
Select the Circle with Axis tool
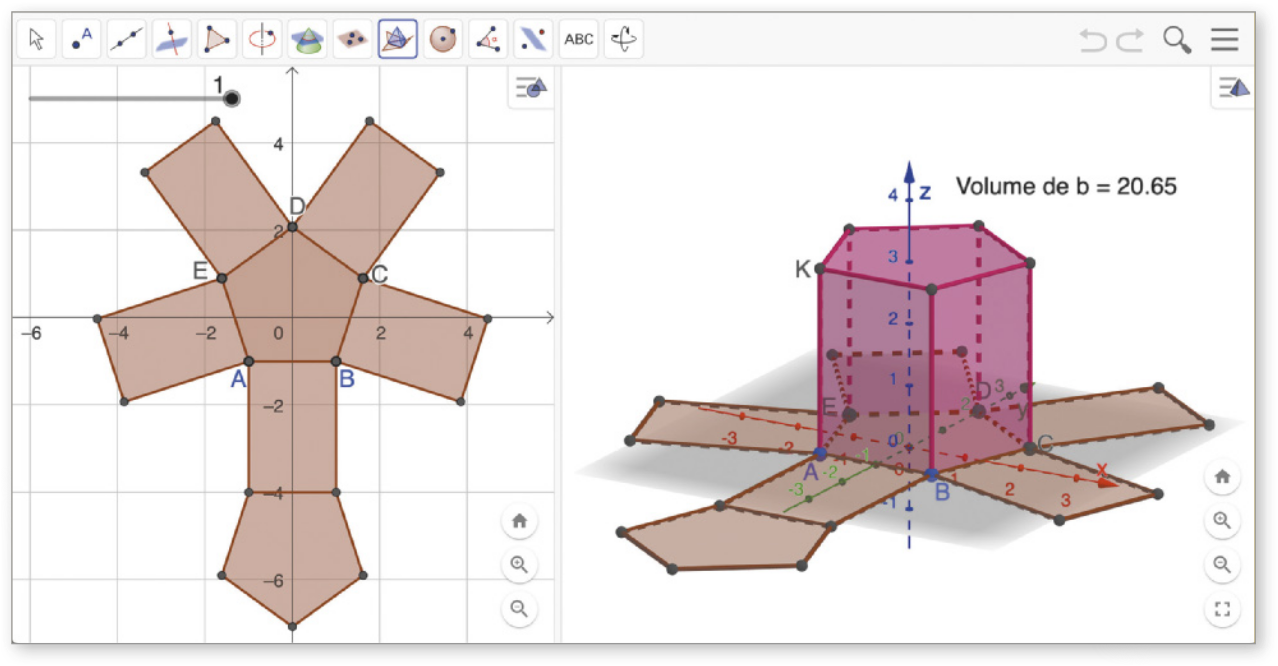point(262,39)
